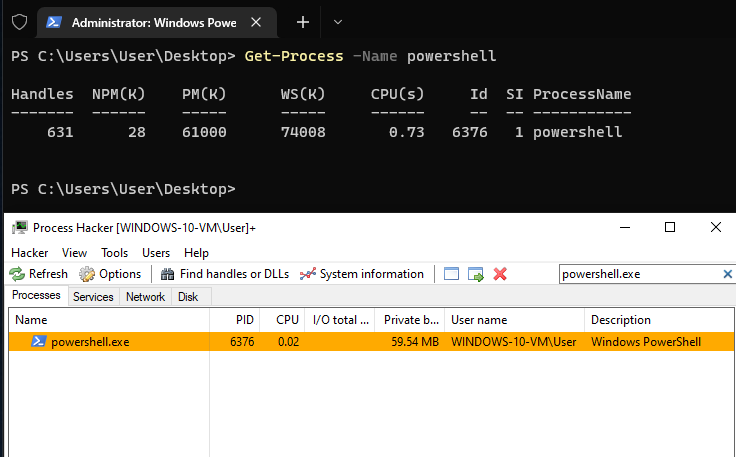Click the green Refresh icon
This screenshot has height=457, width=736.
(17, 274)
